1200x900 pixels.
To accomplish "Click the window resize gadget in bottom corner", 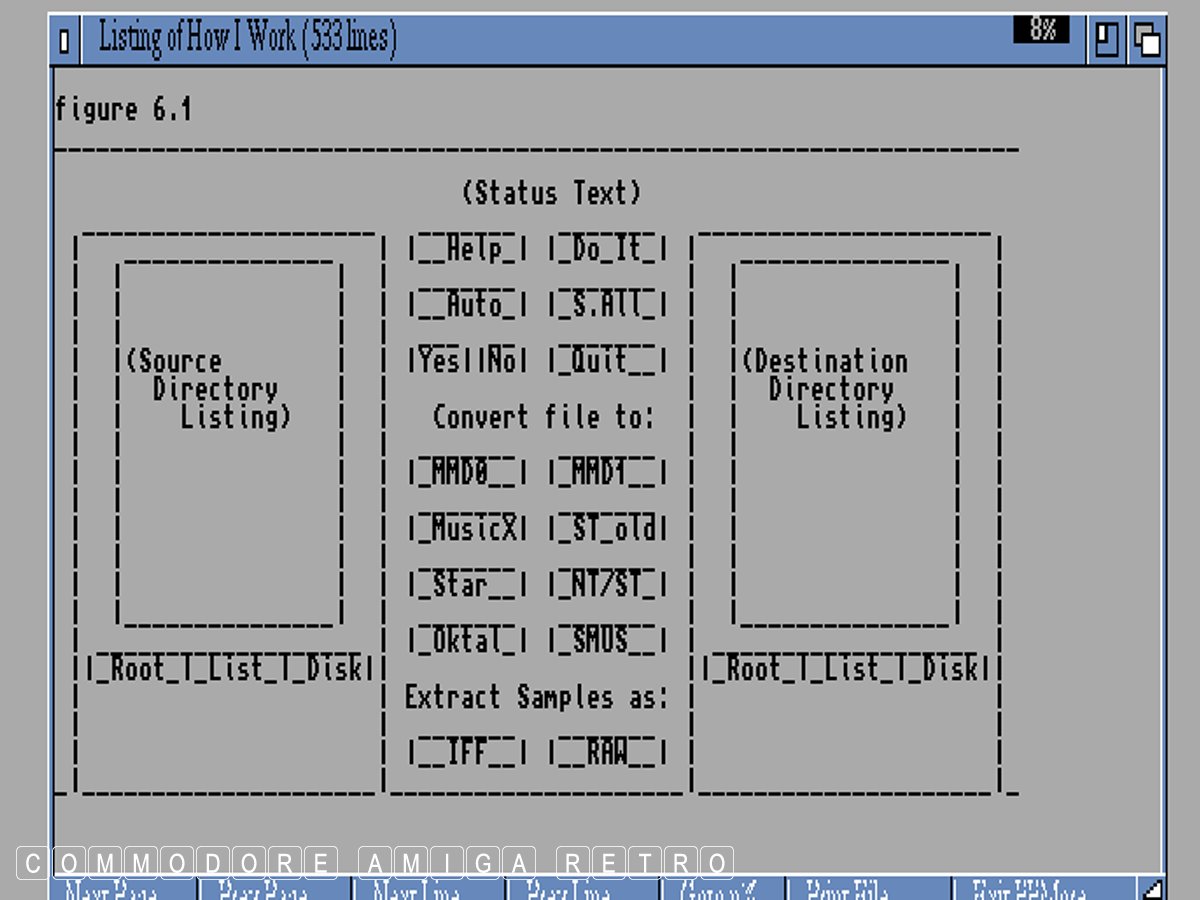I will point(1152,888).
